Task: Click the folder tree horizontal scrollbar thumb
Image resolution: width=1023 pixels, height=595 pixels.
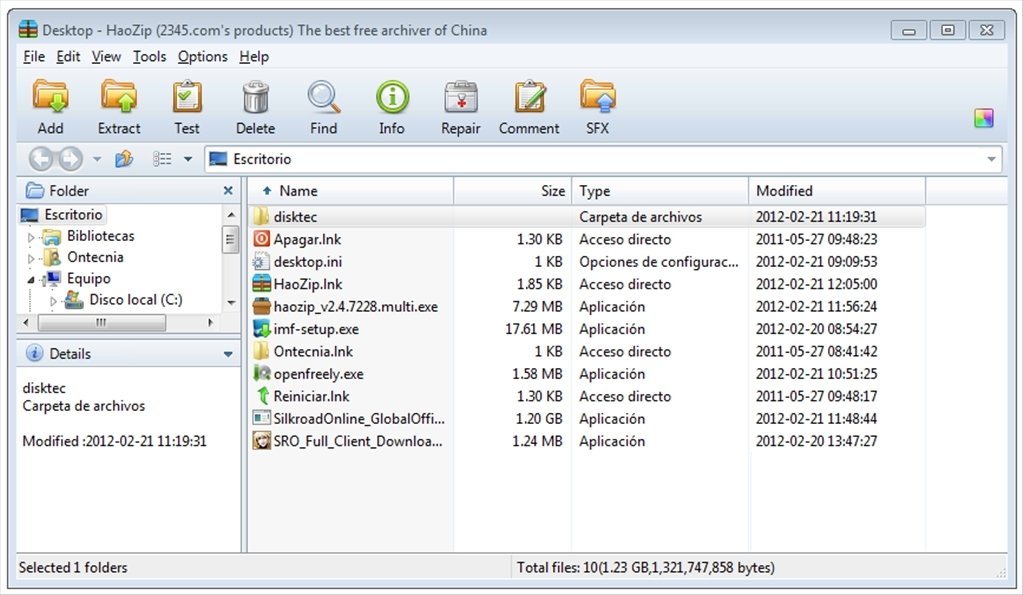Action: coord(101,322)
